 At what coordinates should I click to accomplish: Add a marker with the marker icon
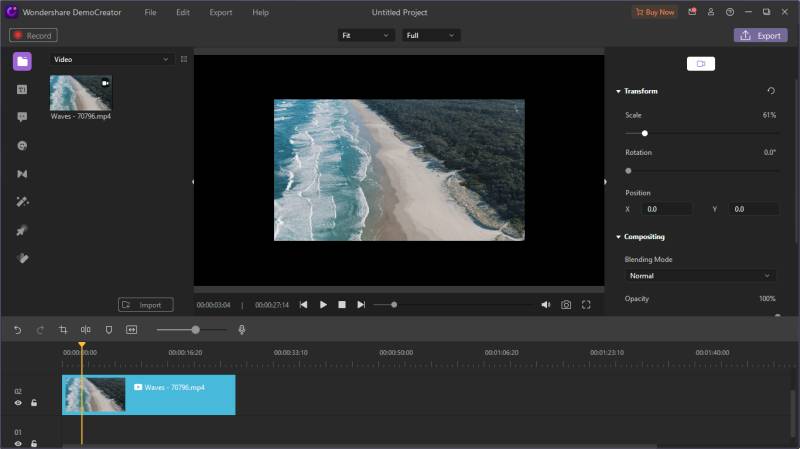[x=109, y=330]
